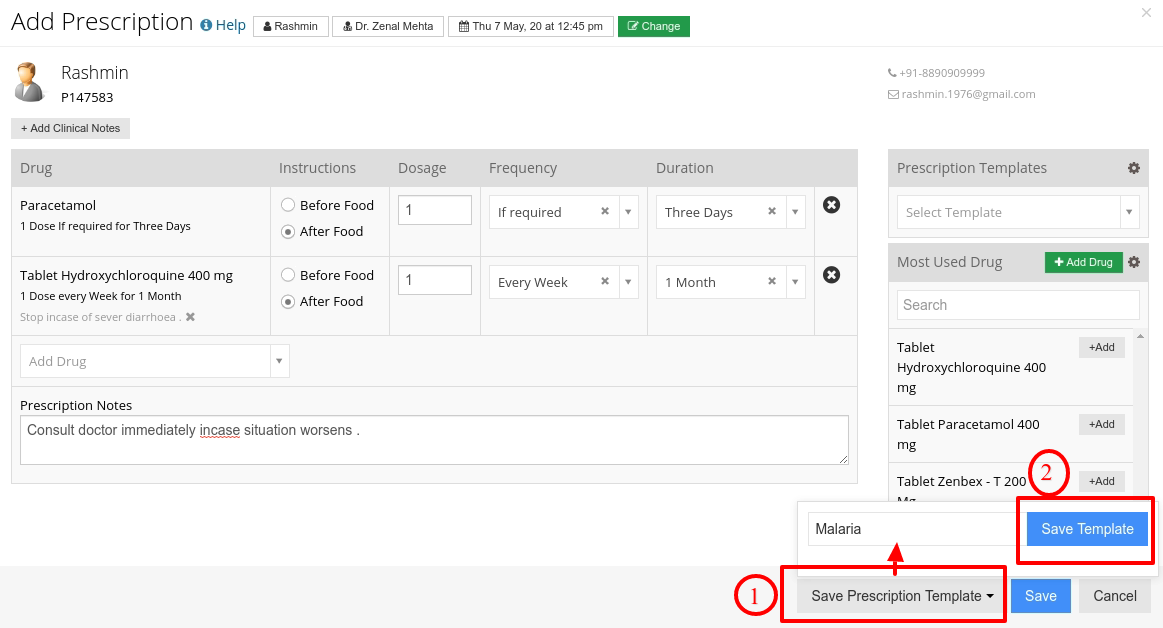Screen dimensions: 1163x628
Task: Select Before Food for Hydroxychloroquine
Action: 288,275
